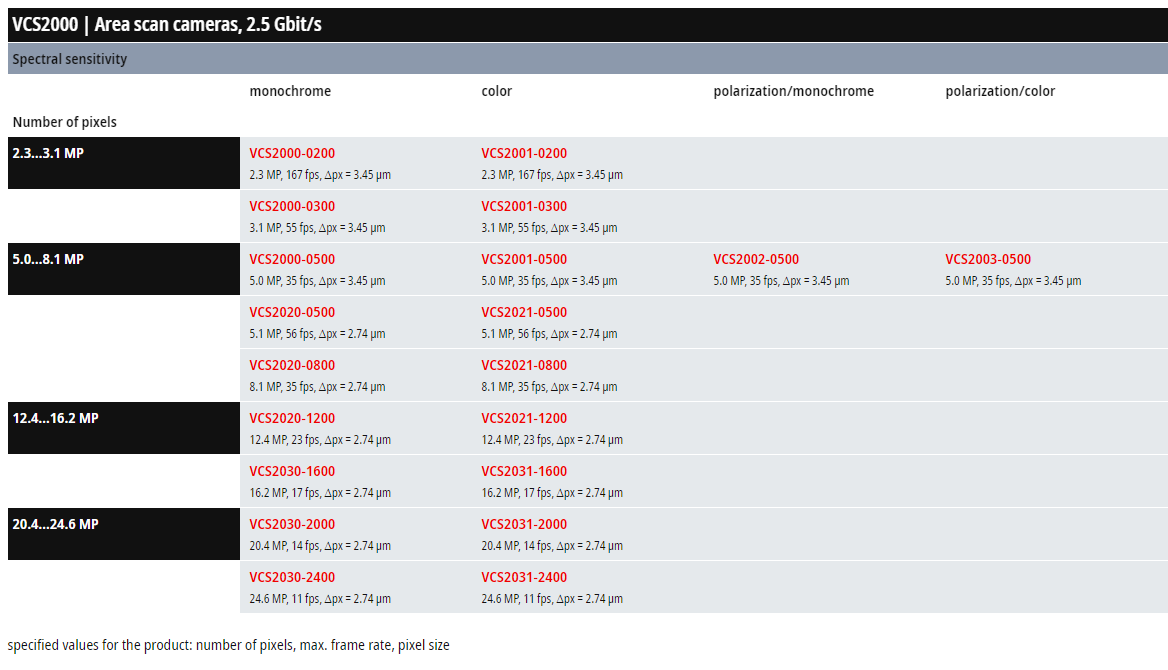The height and width of the screenshot is (670, 1168).
Task: Click the 20.4...24.6 MP row header
Action: 55,525
